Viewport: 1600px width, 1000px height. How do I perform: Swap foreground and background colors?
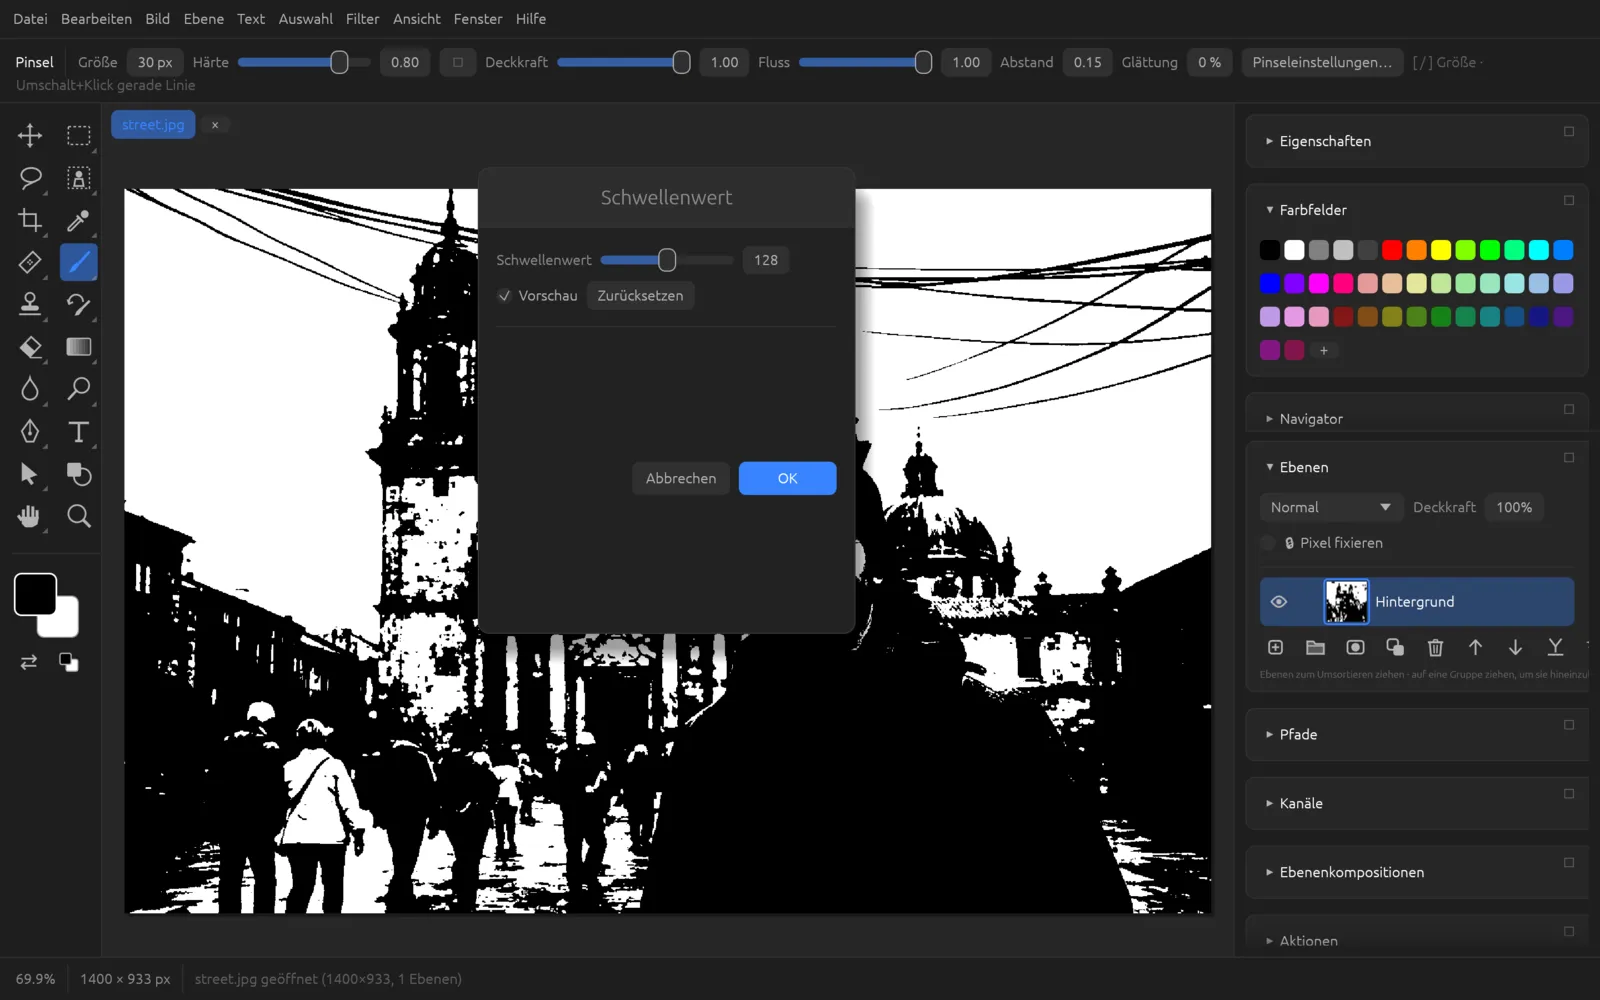point(28,662)
